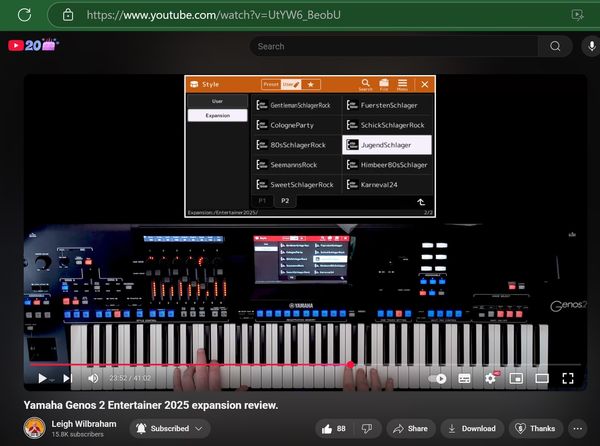Play the video
Image resolution: width=600 pixels, height=446 pixels.
pos(42,378)
